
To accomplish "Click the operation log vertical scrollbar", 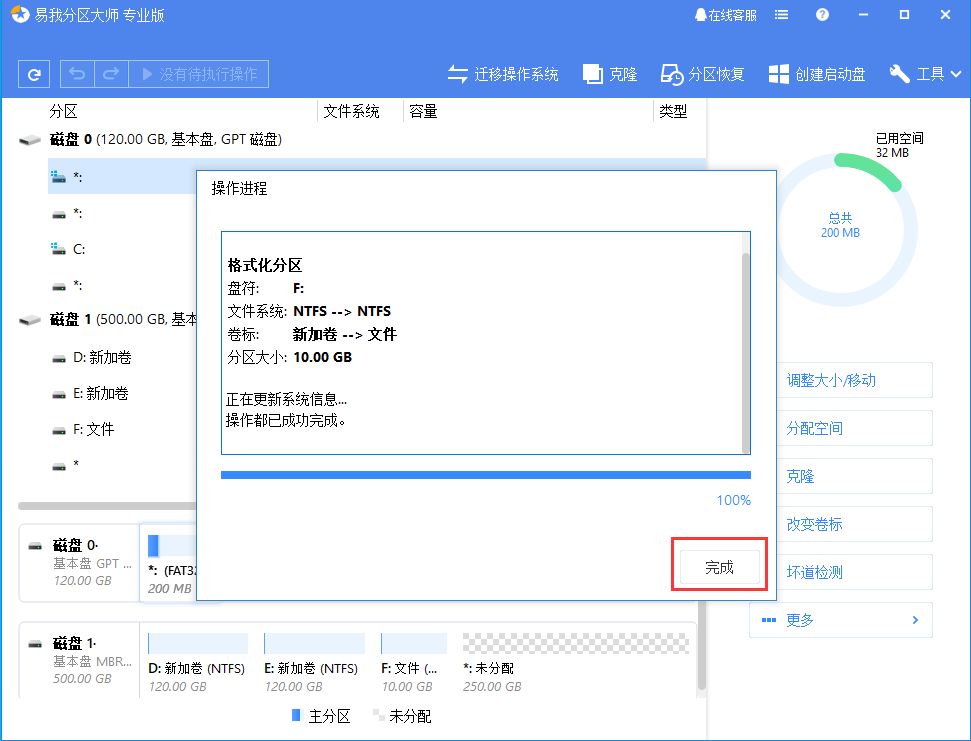I will [x=745, y=350].
